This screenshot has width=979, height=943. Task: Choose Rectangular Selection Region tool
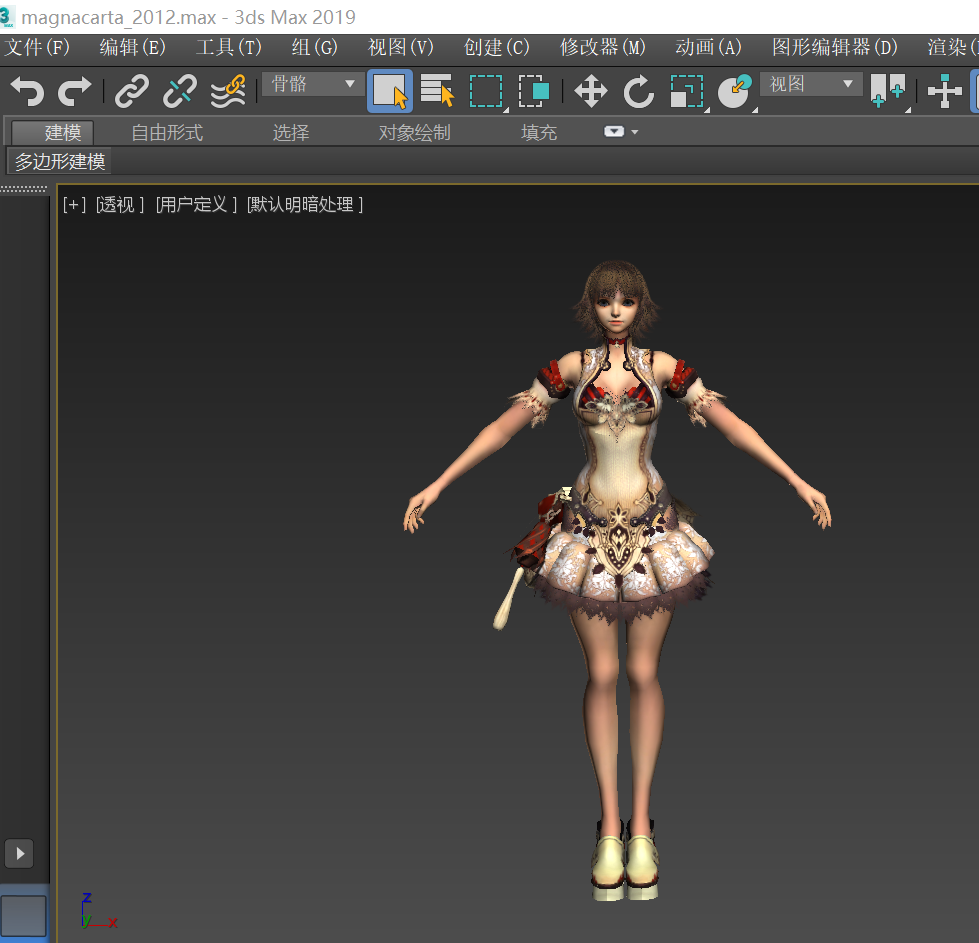pyautogui.click(x=486, y=91)
